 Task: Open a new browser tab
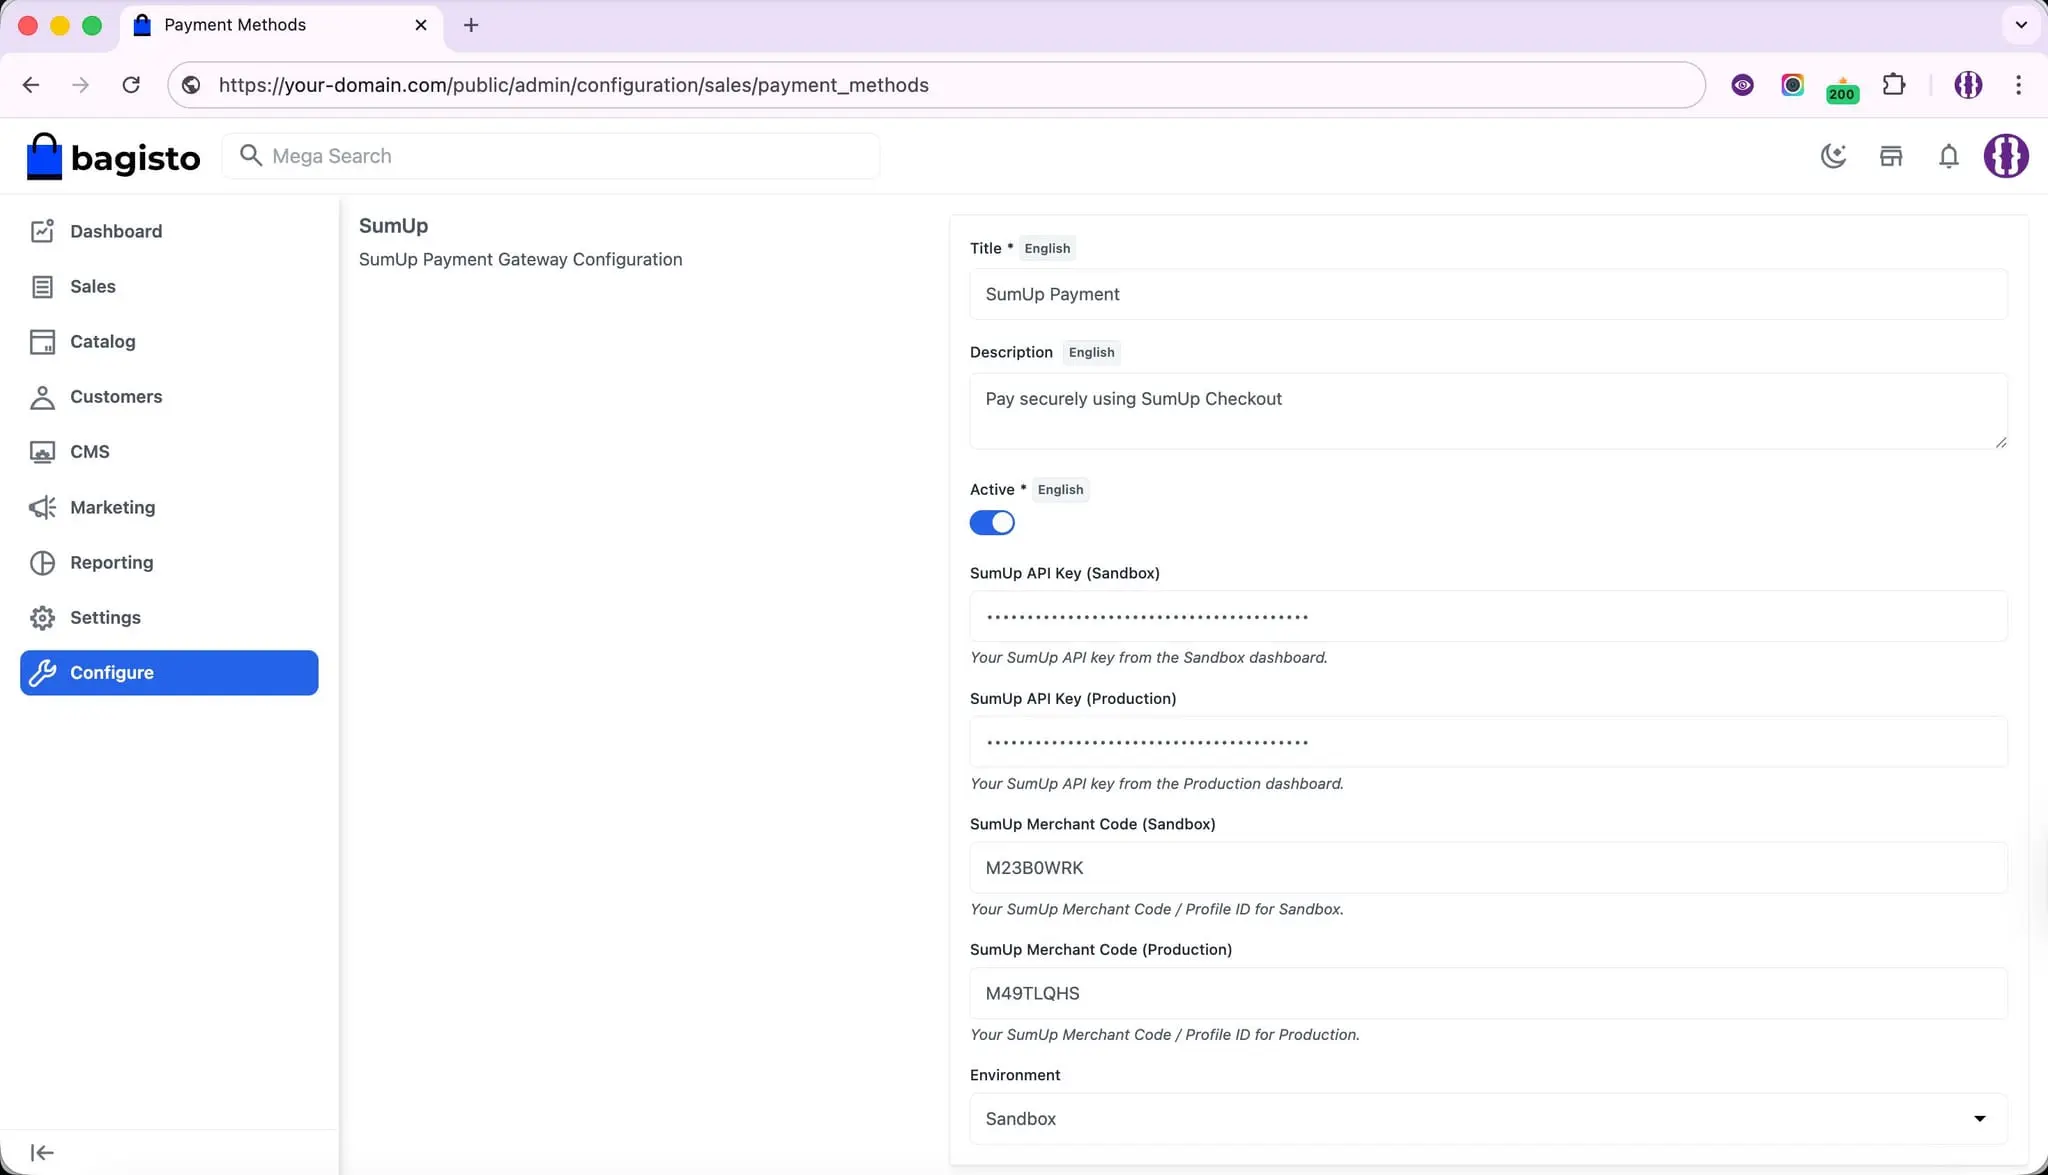471,25
